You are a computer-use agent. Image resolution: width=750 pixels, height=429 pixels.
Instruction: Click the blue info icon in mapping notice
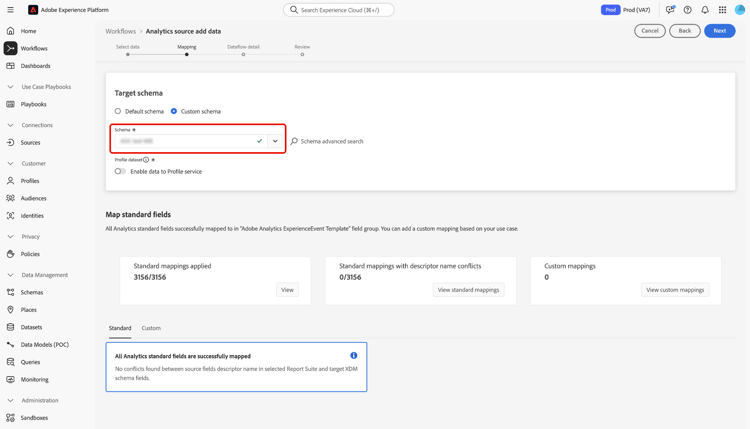tap(354, 356)
